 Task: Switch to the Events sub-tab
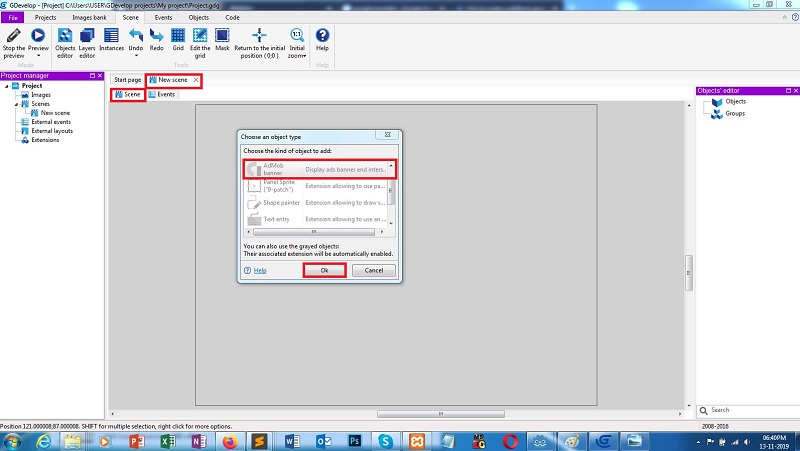coord(162,94)
